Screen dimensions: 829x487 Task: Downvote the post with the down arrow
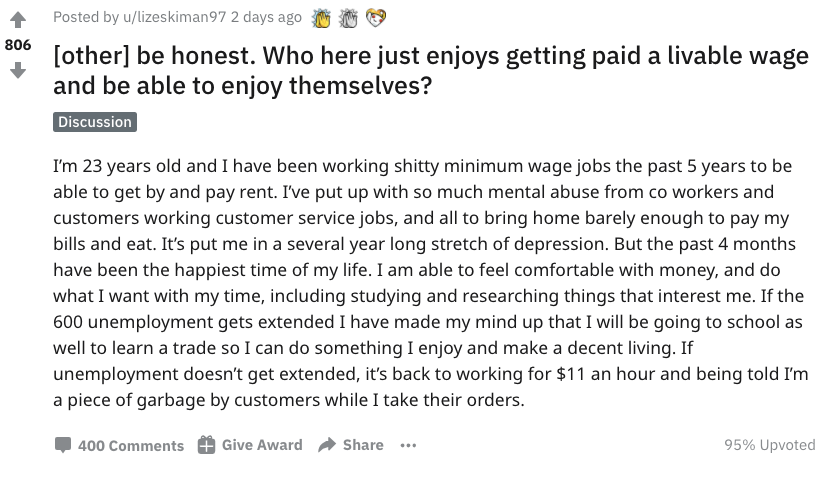click(18, 70)
